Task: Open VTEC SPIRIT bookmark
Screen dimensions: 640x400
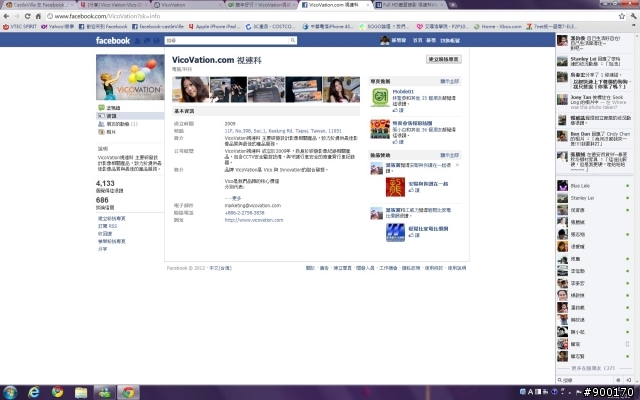Action: point(20,27)
